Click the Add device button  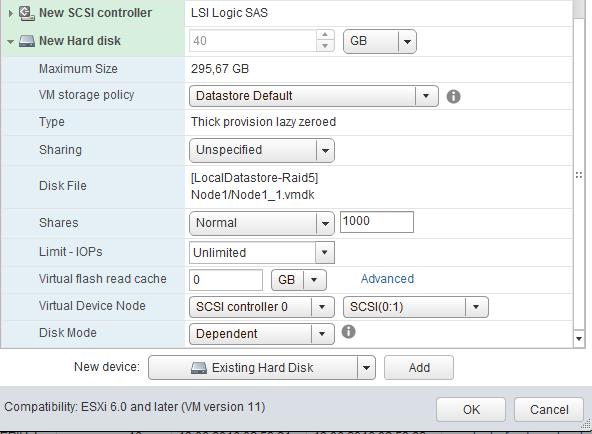pyautogui.click(x=419, y=368)
